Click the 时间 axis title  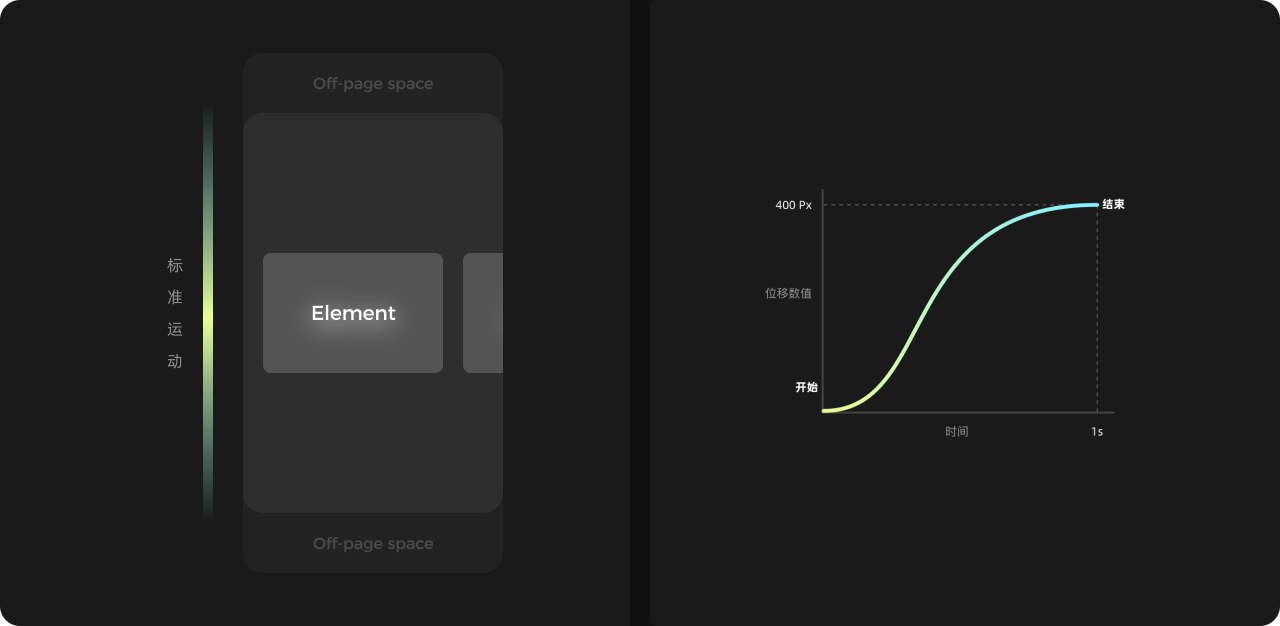[x=957, y=432]
